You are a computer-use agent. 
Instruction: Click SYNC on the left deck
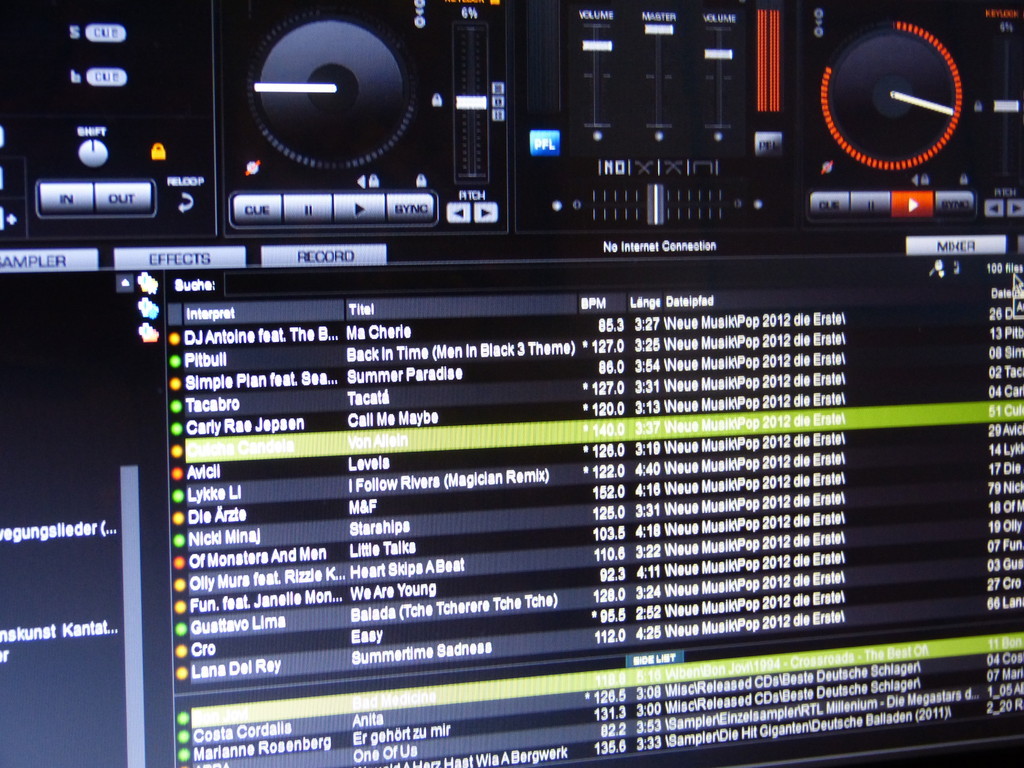(410, 209)
